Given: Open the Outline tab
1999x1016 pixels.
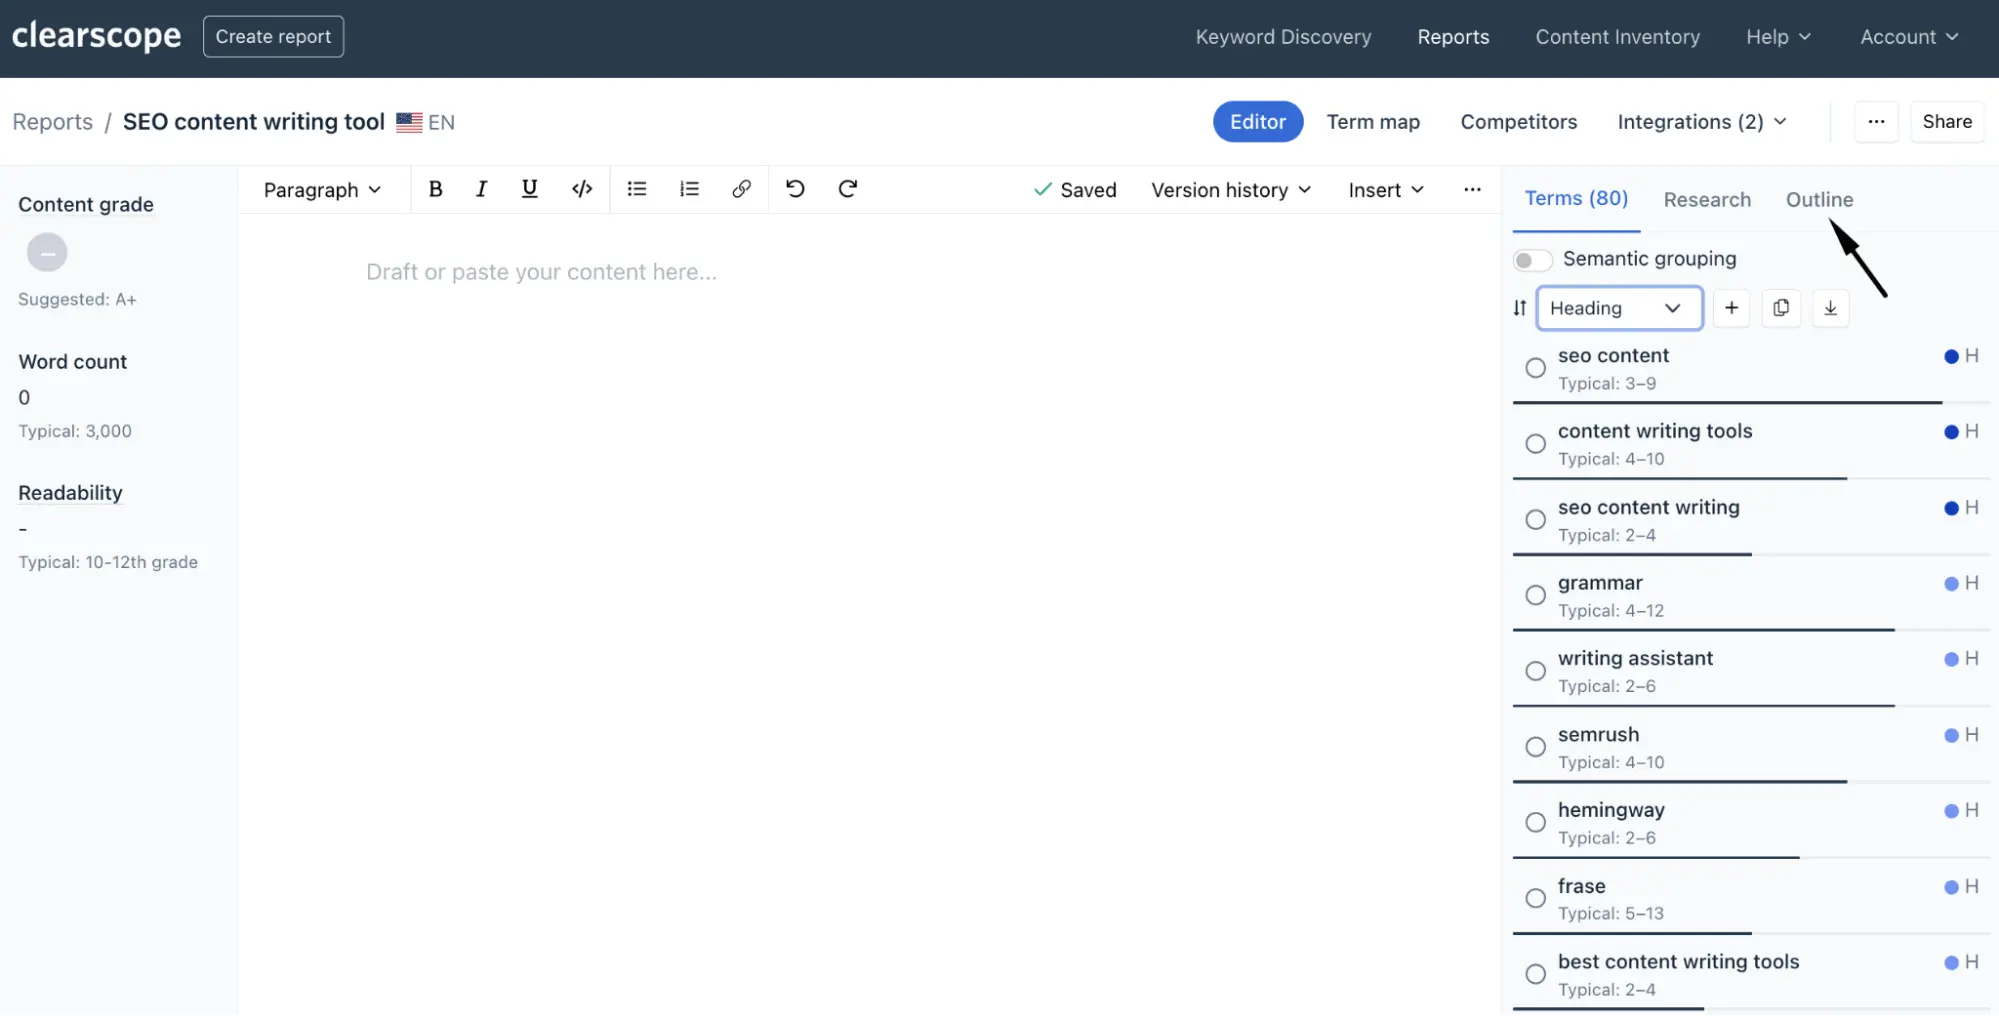Looking at the screenshot, I should coord(1819,199).
